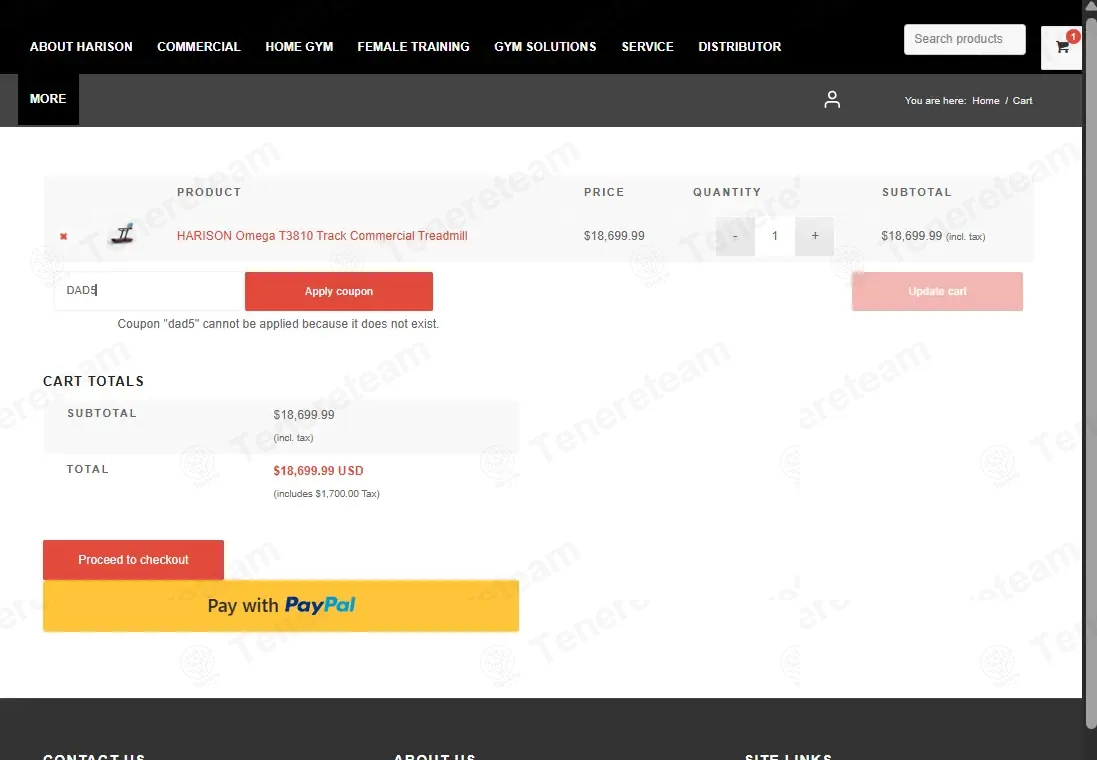Click the product row subtotal incl. tax
This screenshot has height=760, width=1097.
(x=933, y=237)
